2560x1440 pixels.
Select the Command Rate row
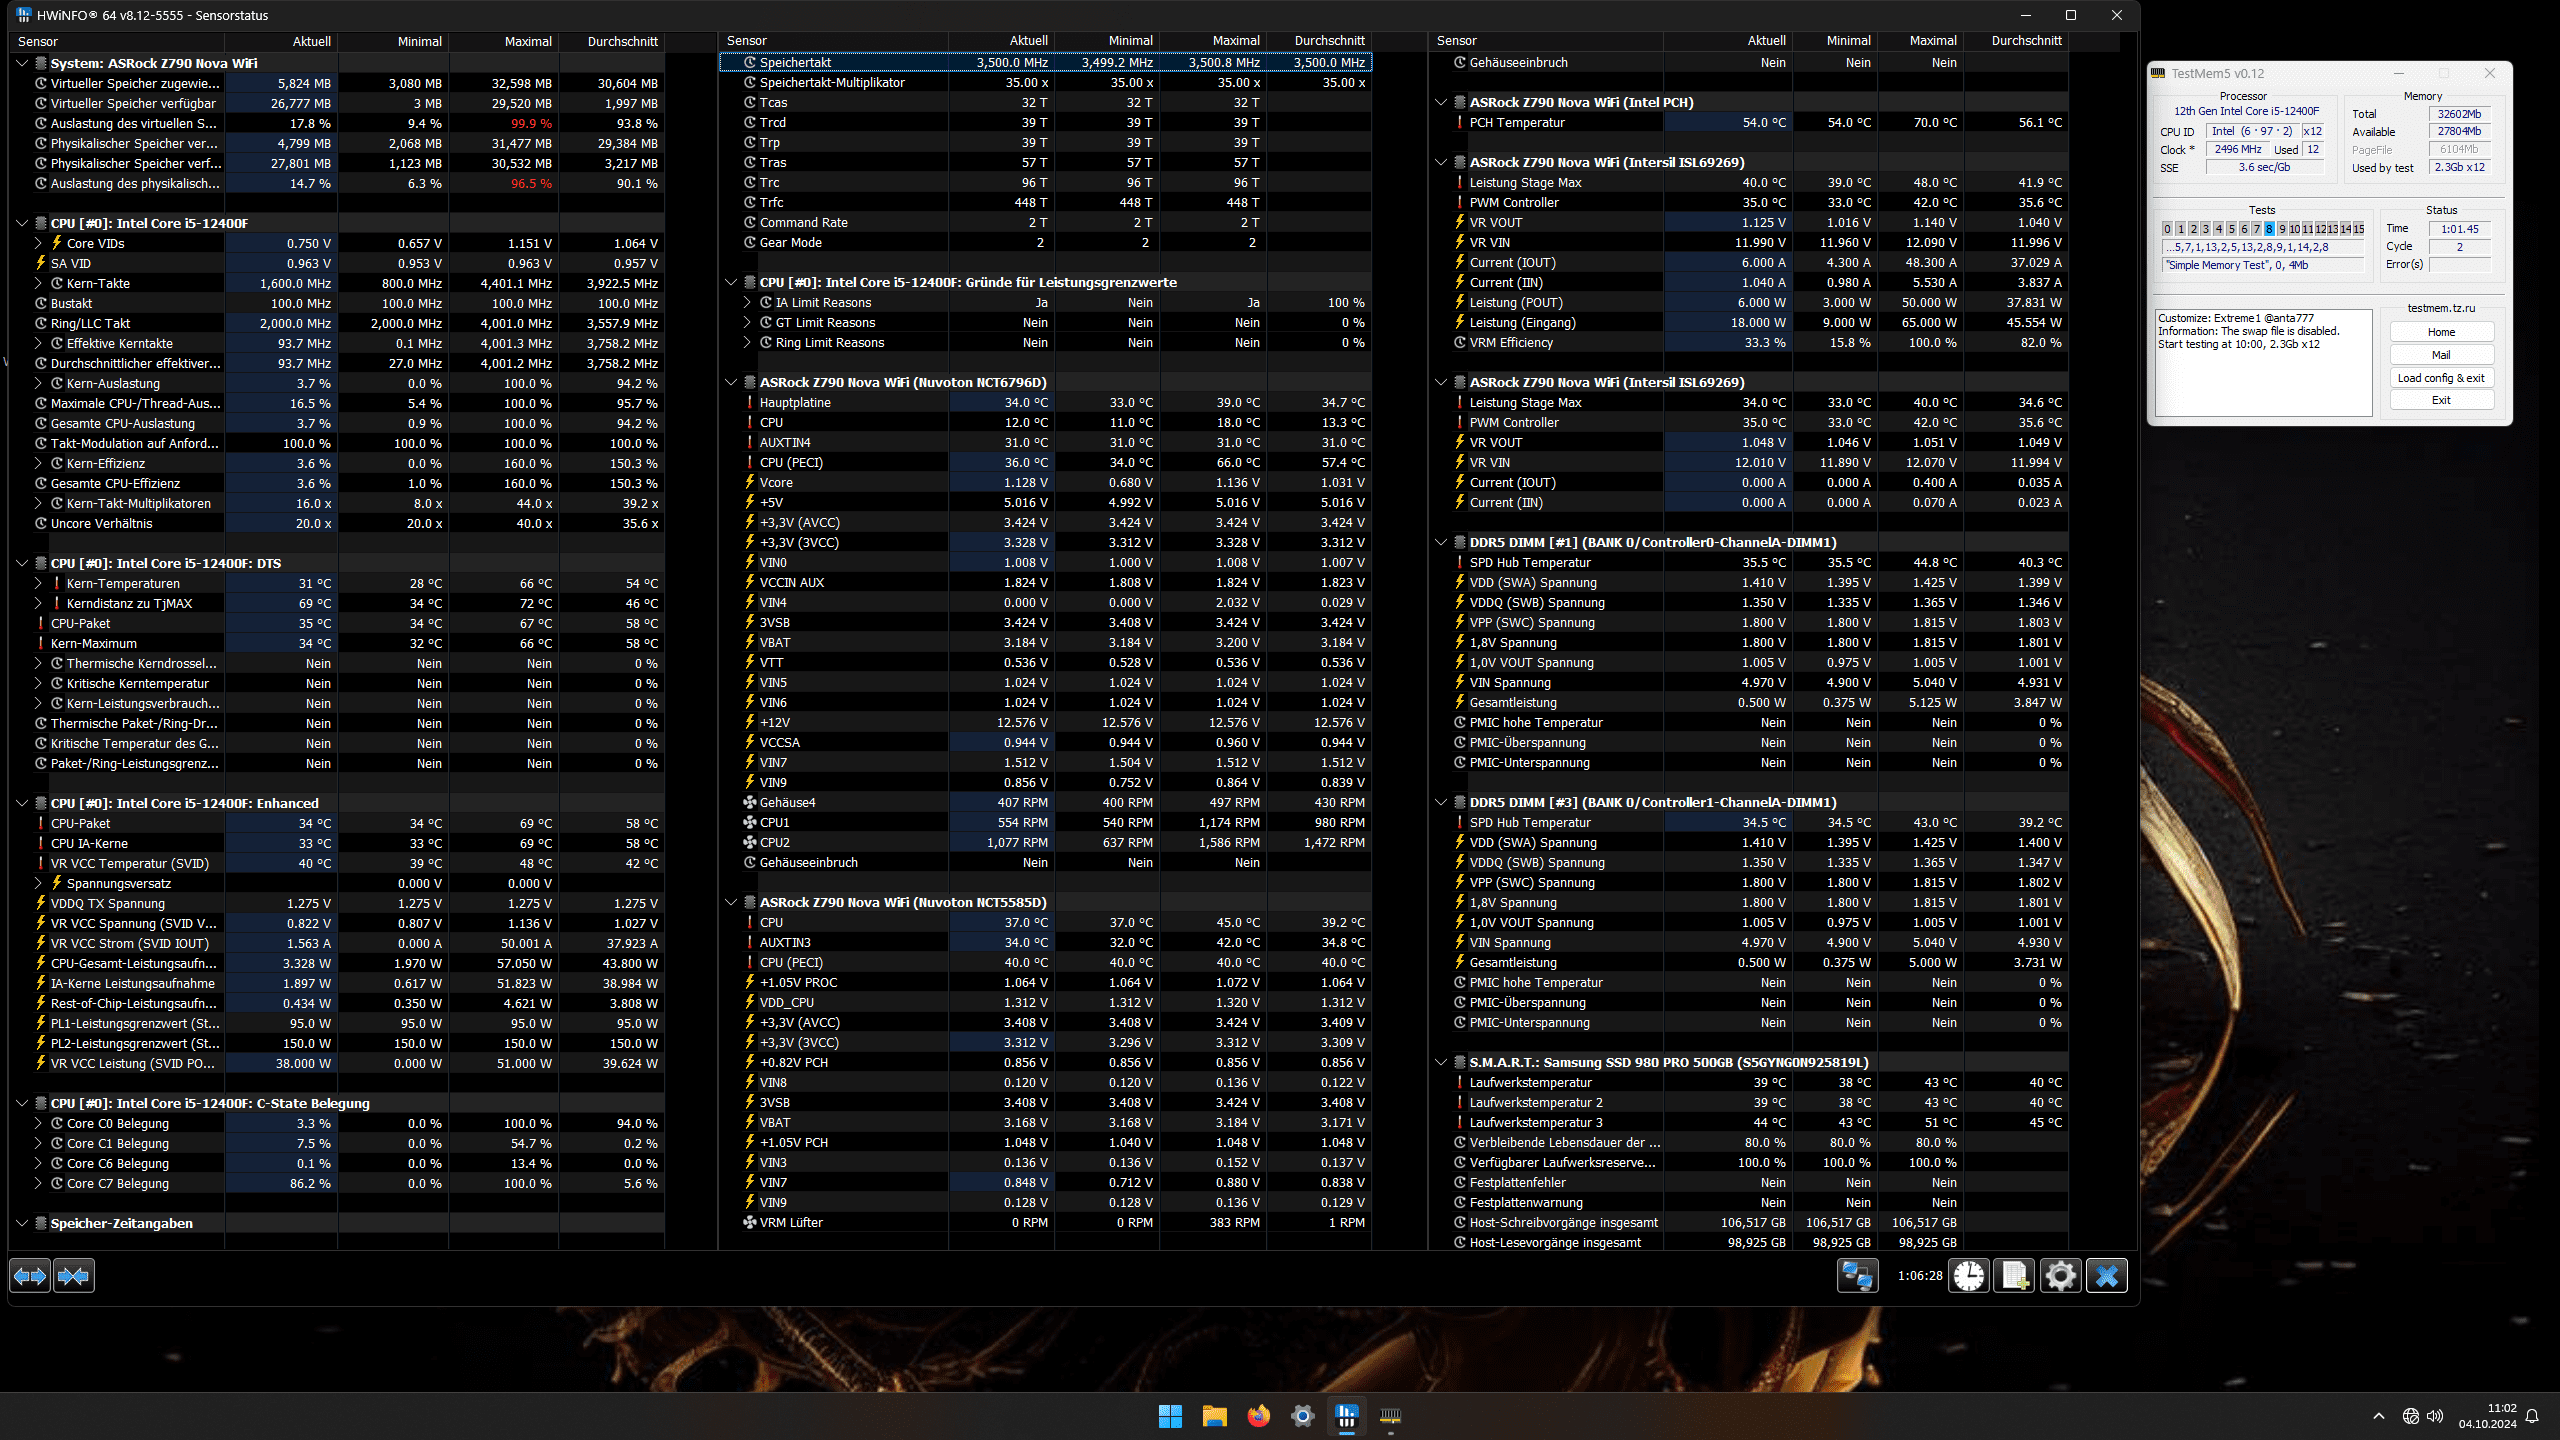(1045, 222)
